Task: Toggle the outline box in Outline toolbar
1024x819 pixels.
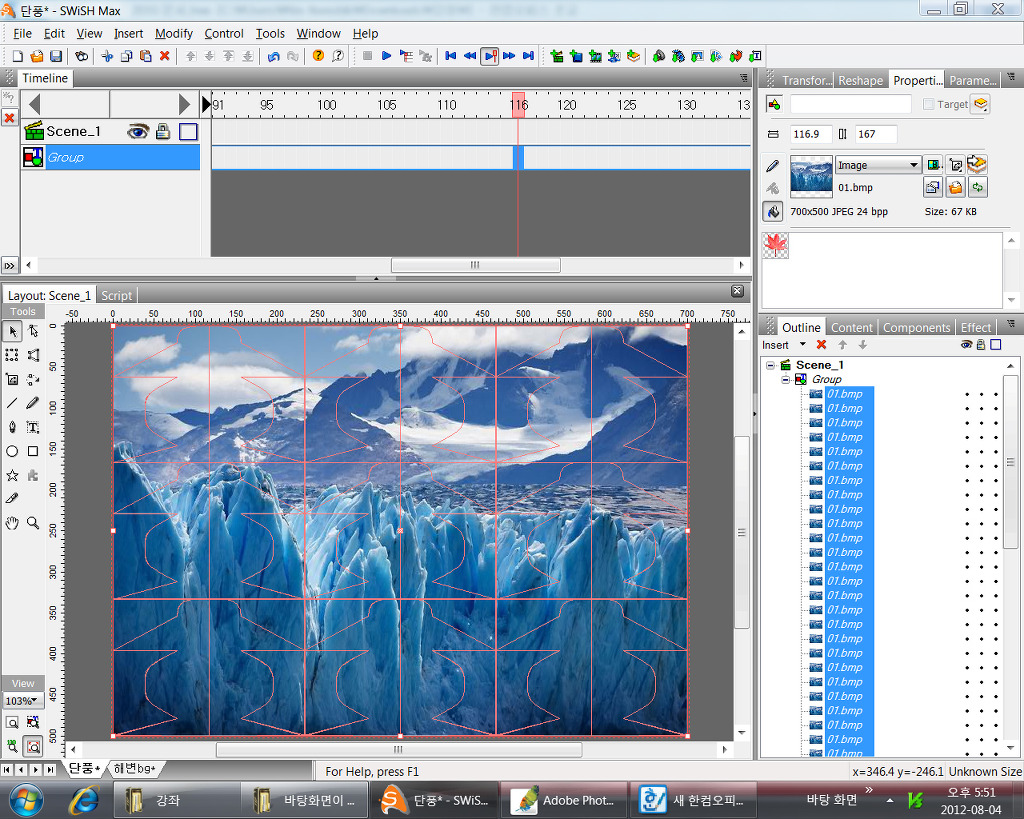Action: 996,345
